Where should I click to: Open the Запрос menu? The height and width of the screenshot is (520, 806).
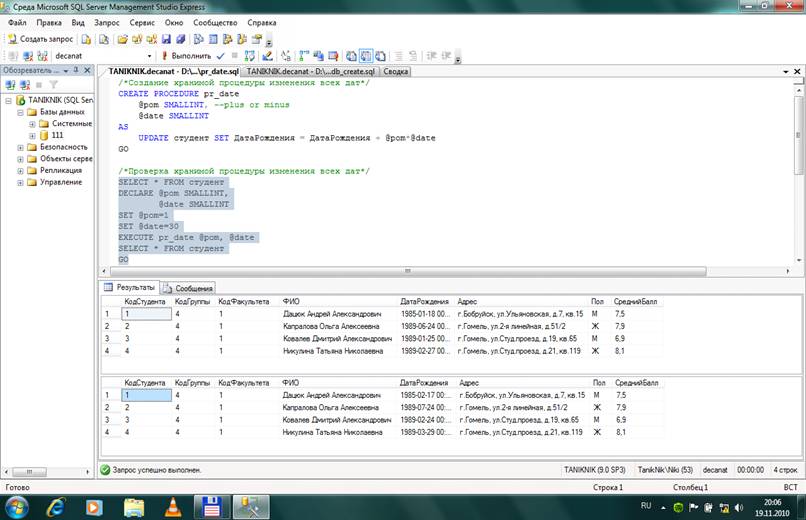tap(107, 21)
